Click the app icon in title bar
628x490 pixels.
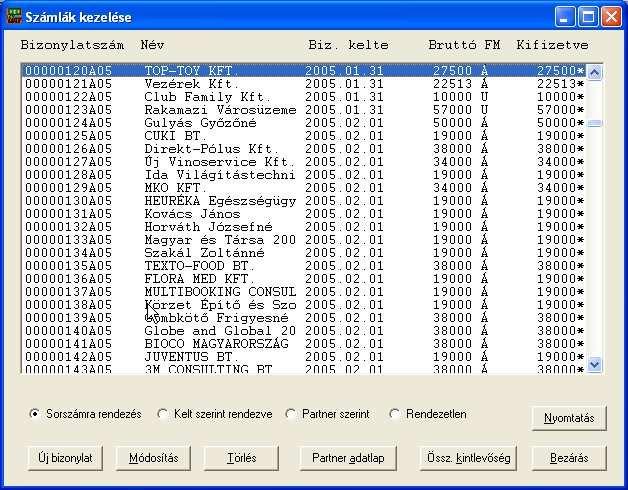pos(14,16)
